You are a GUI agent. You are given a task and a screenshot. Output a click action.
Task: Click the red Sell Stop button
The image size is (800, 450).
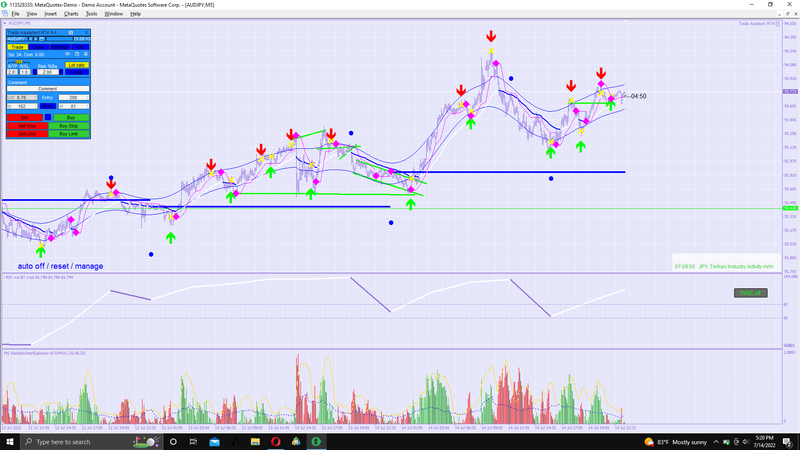[27, 126]
